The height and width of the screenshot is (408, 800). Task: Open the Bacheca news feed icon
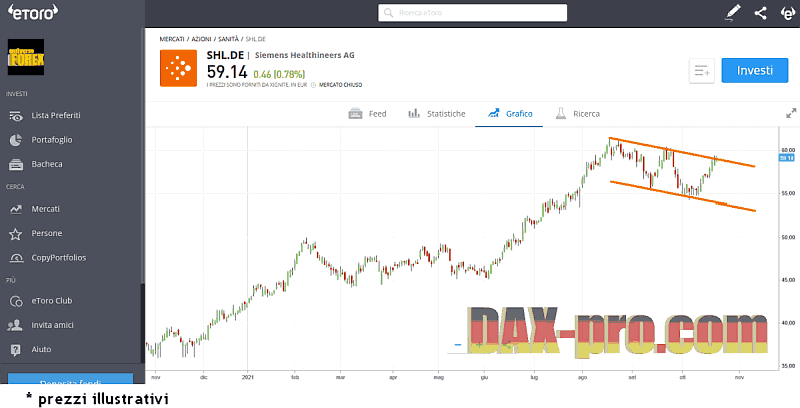click(x=16, y=164)
